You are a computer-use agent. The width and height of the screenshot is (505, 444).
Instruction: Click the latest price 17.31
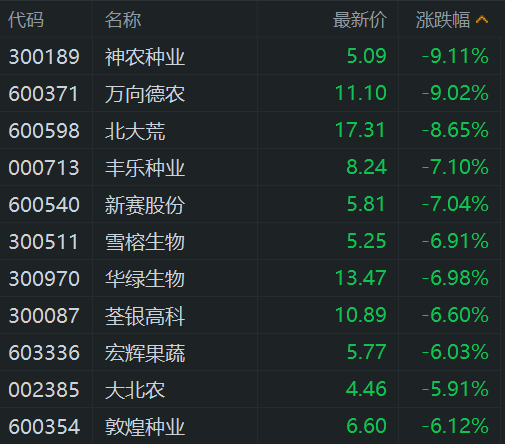tap(360, 130)
